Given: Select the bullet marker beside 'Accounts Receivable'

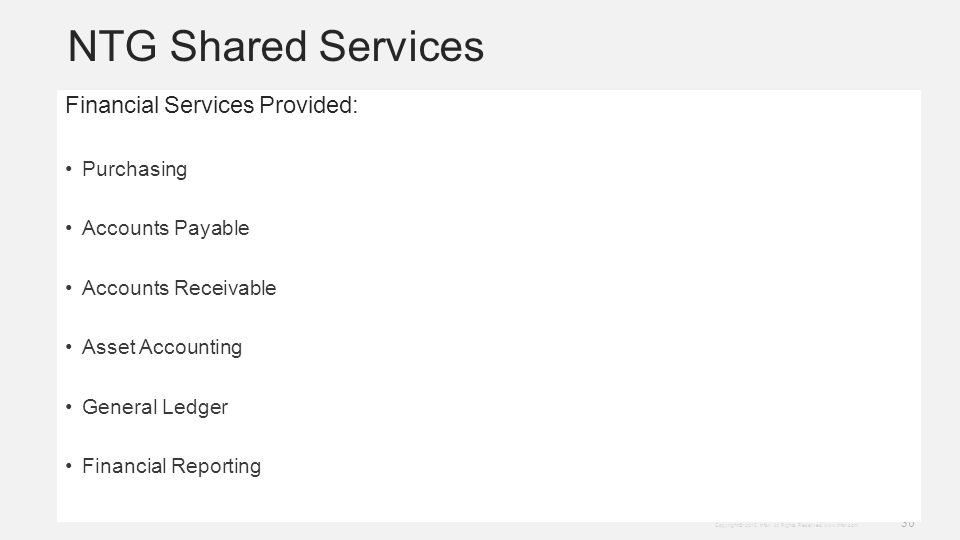Looking at the screenshot, I should 69,287.
